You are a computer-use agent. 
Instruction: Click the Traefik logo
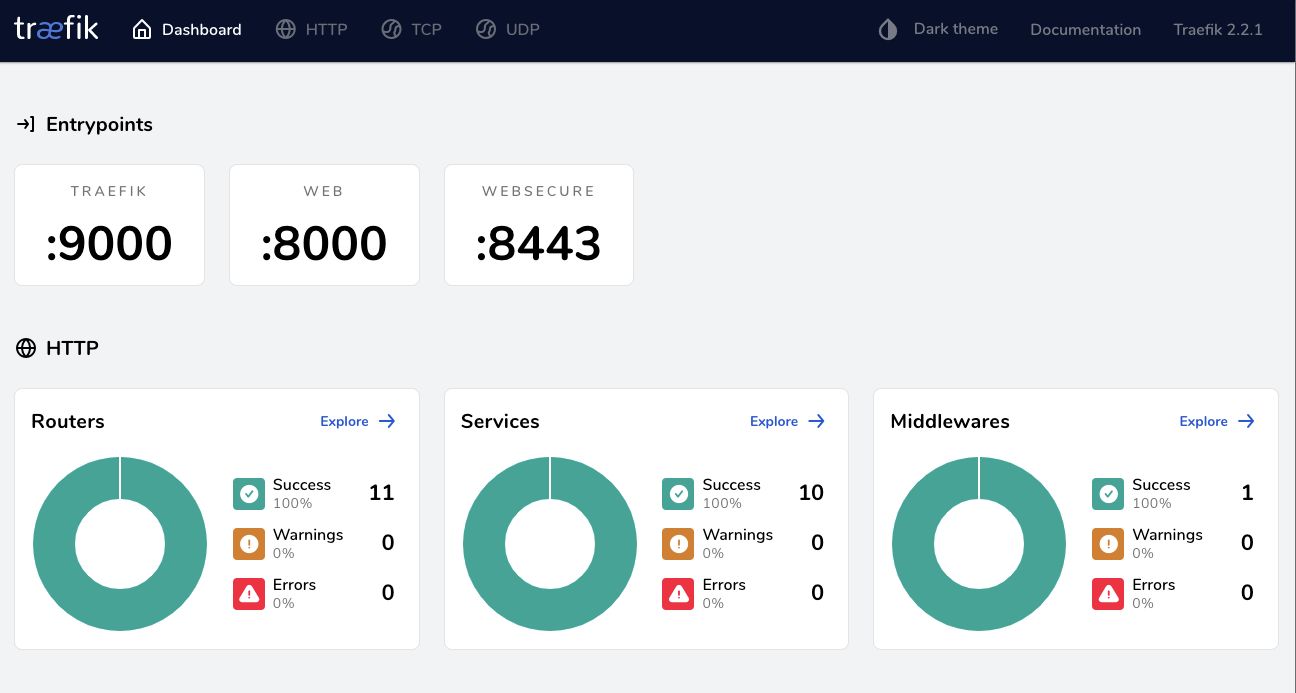pyautogui.click(x=57, y=28)
